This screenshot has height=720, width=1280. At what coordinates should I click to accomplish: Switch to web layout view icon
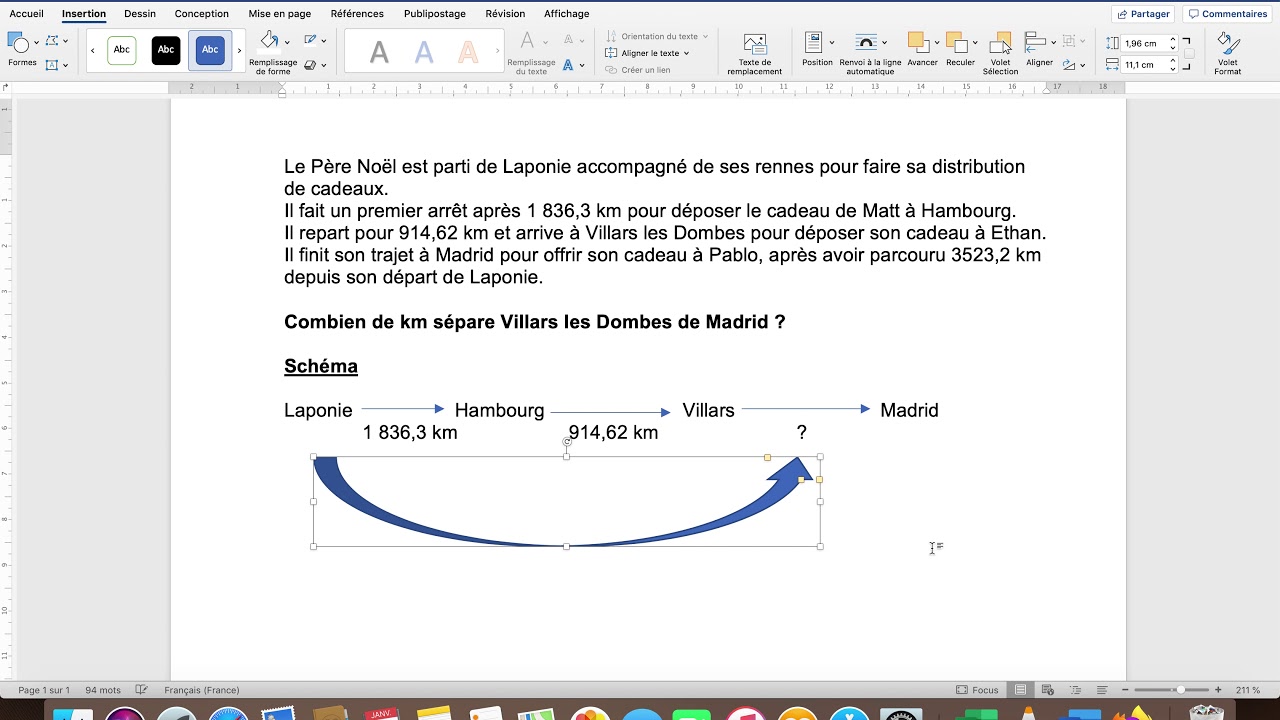click(x=1047, y=690)
